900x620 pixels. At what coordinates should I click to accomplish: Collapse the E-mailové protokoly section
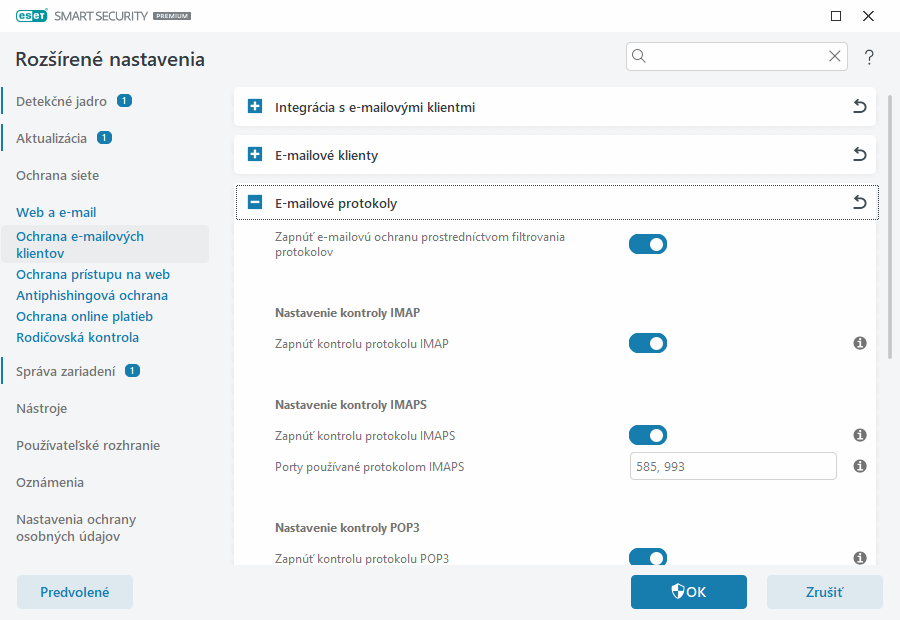(x=255, y=203)
